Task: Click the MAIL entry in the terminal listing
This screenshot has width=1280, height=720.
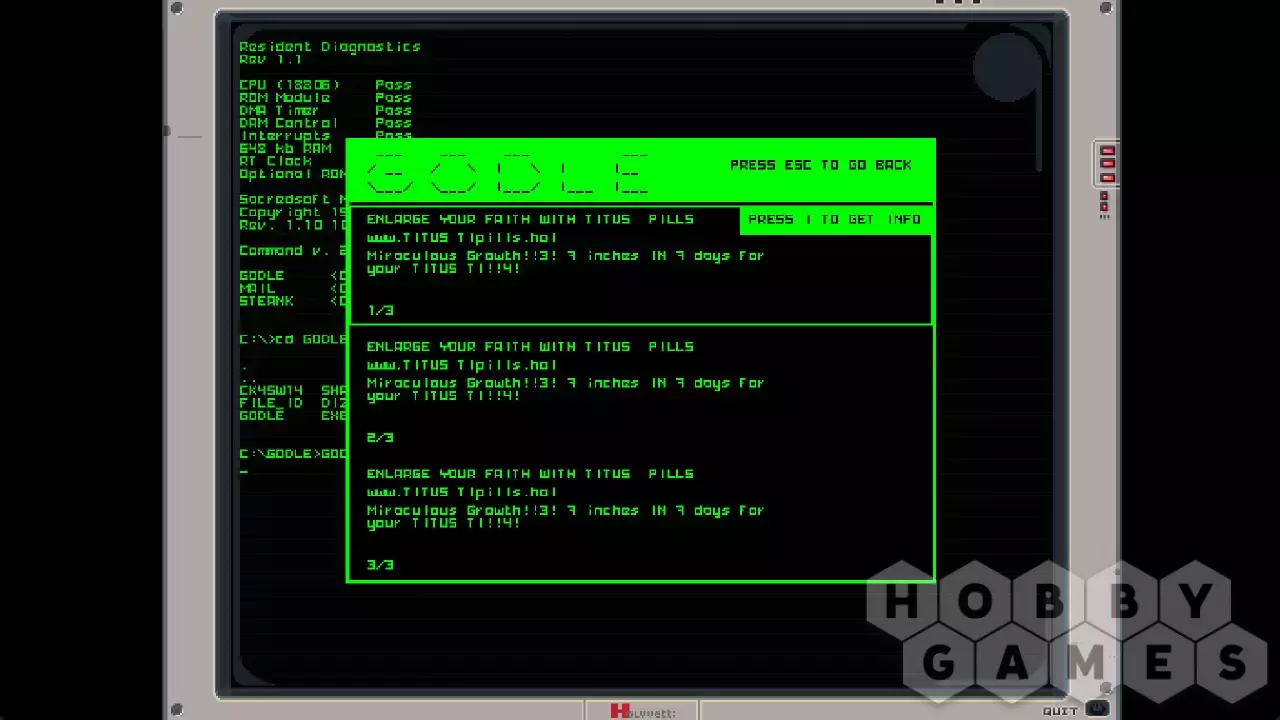Action: click(x=257, y=288)
